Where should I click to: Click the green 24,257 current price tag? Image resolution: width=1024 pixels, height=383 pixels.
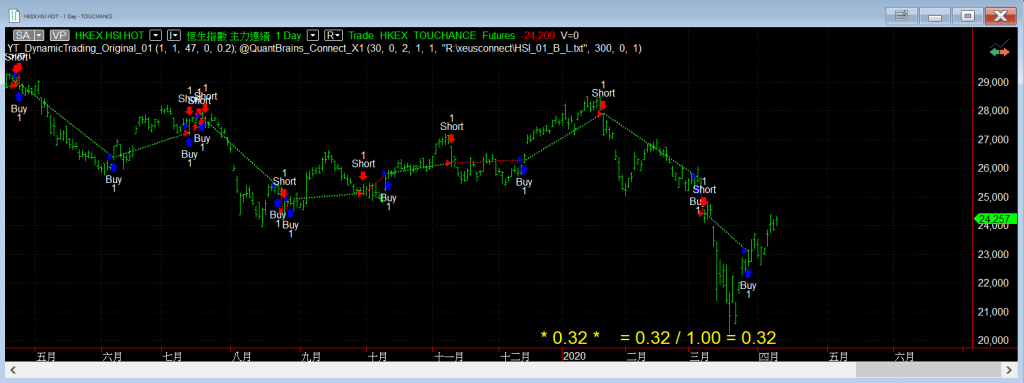995,219
